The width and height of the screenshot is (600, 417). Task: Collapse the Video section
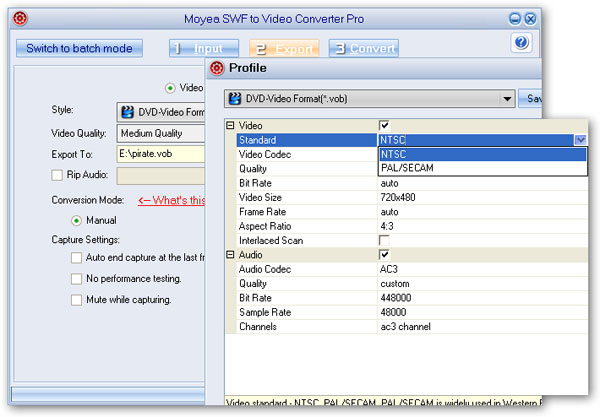pos(230,125)
